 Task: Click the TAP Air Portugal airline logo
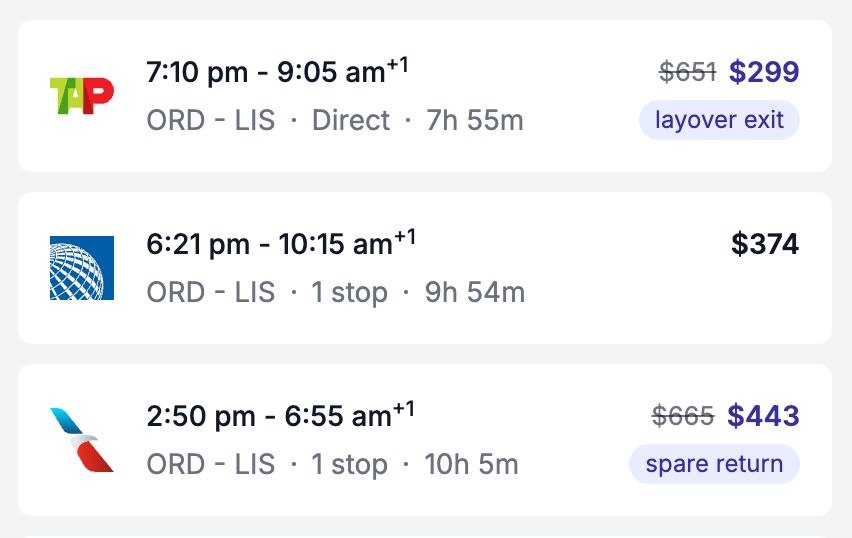[x=82, y=96]
